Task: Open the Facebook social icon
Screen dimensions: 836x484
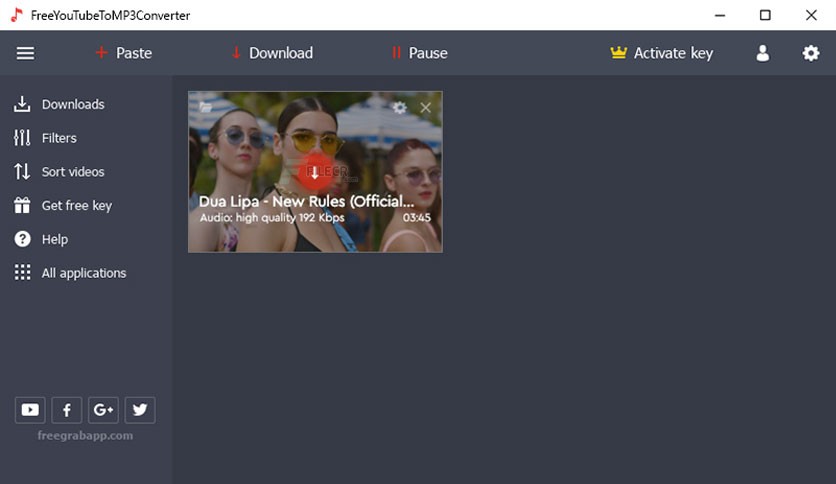Action: (x=67, y=410)
